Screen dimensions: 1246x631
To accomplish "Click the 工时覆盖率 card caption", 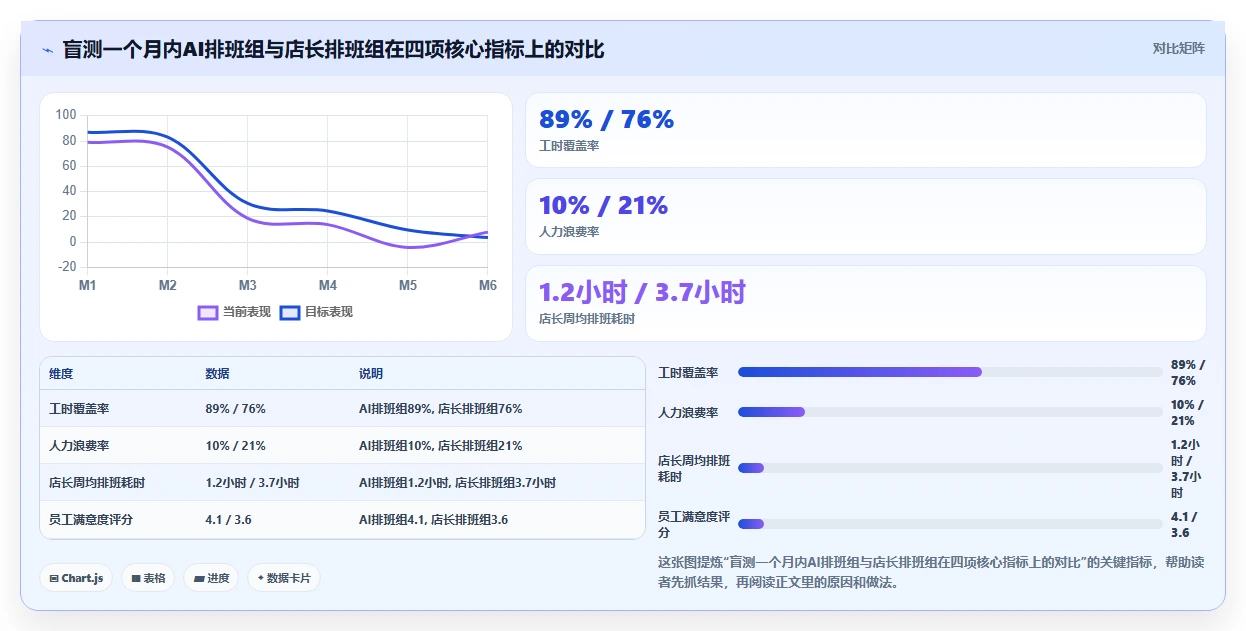I will coord(569,146).
